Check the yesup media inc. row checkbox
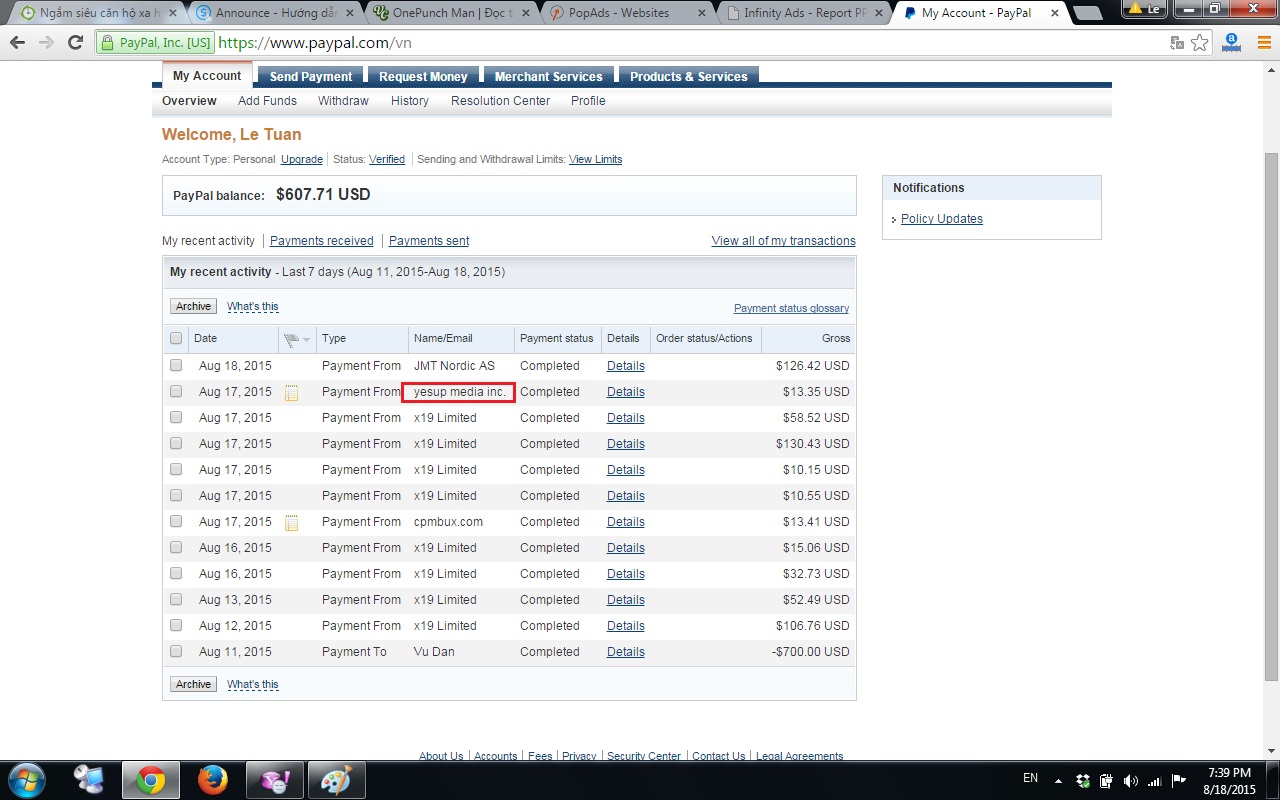This screenshot has width=1280, height=800. 176,392
